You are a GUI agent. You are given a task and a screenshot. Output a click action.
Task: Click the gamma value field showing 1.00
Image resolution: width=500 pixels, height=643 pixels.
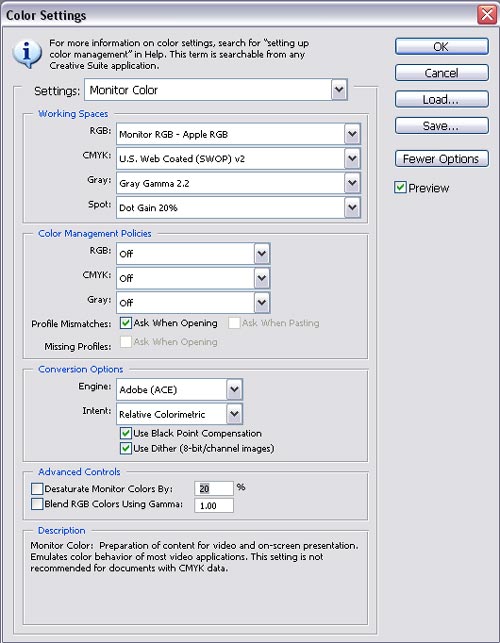coord(214,506)
